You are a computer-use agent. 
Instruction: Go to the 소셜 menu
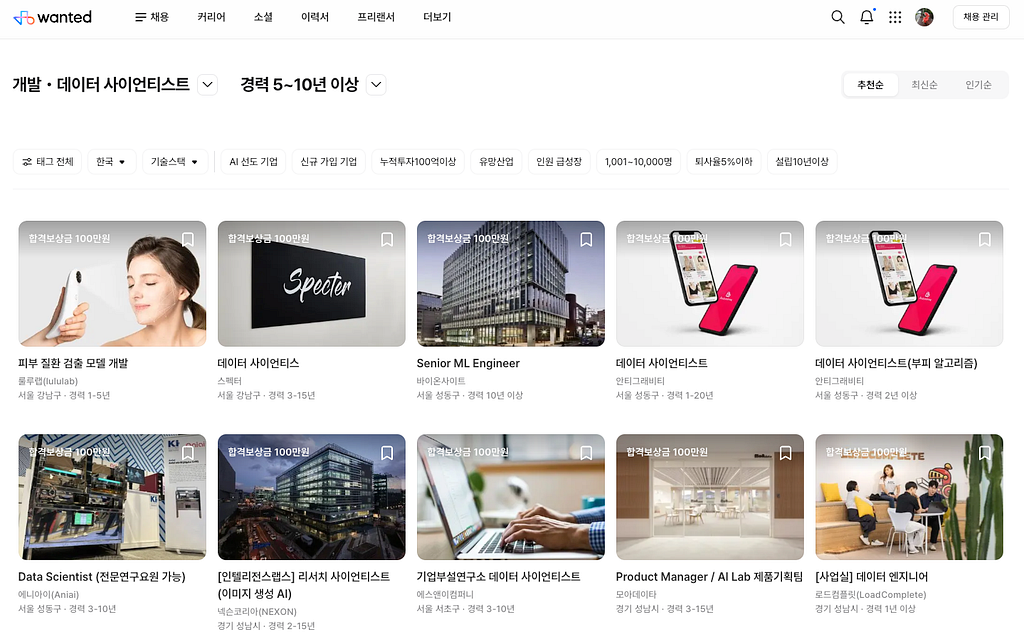(263, 18)
